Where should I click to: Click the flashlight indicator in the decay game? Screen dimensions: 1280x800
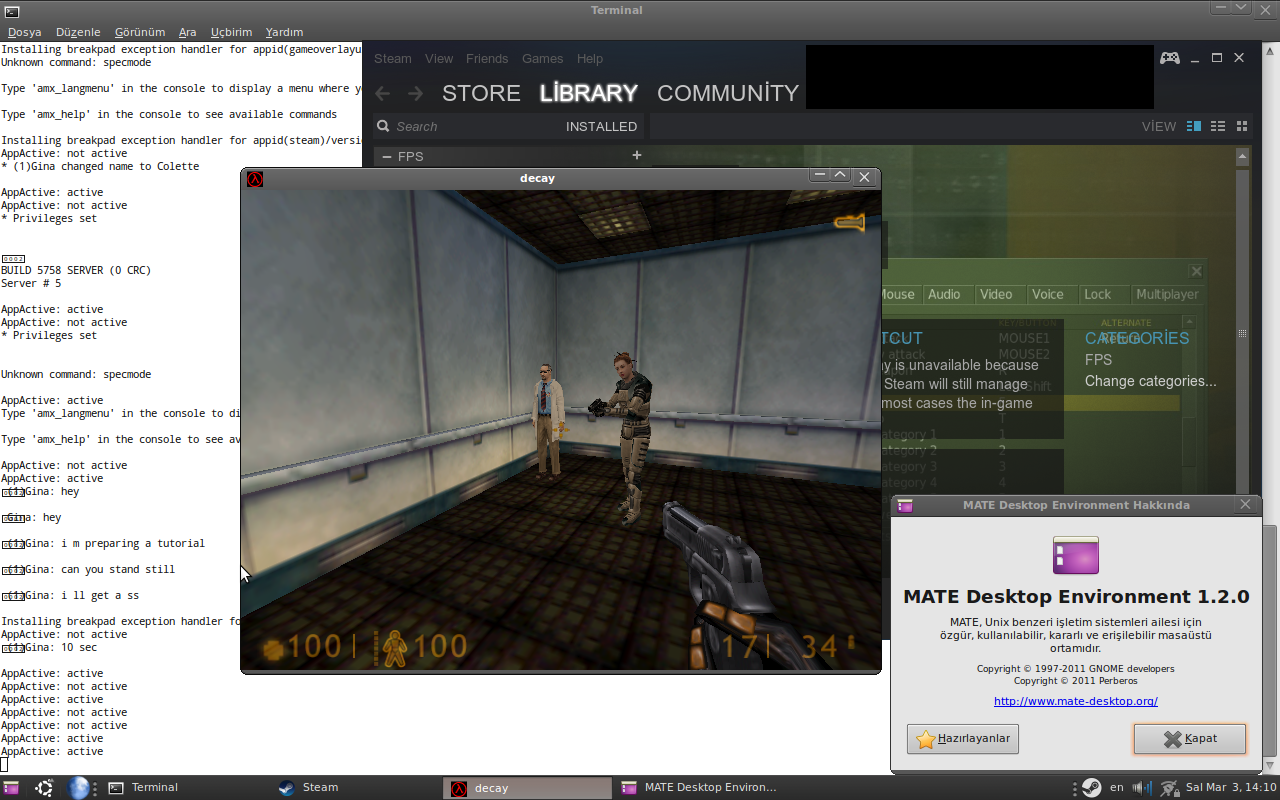tap(849, 223)
